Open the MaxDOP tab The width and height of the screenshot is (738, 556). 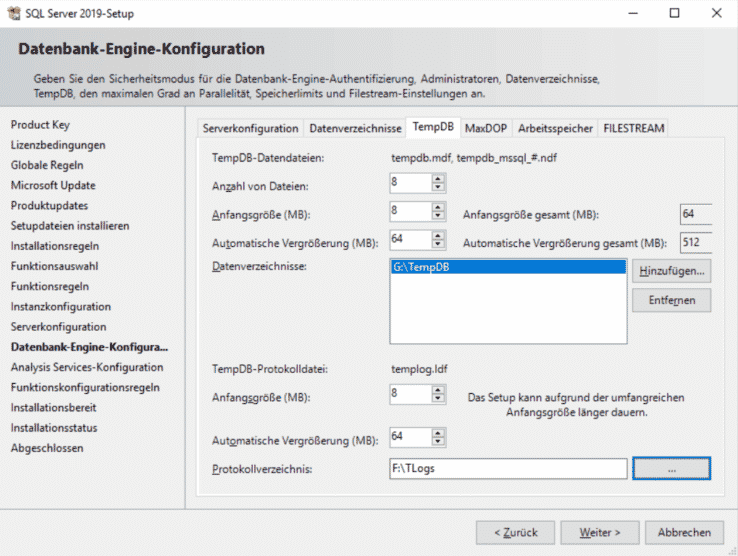[486, 129]
